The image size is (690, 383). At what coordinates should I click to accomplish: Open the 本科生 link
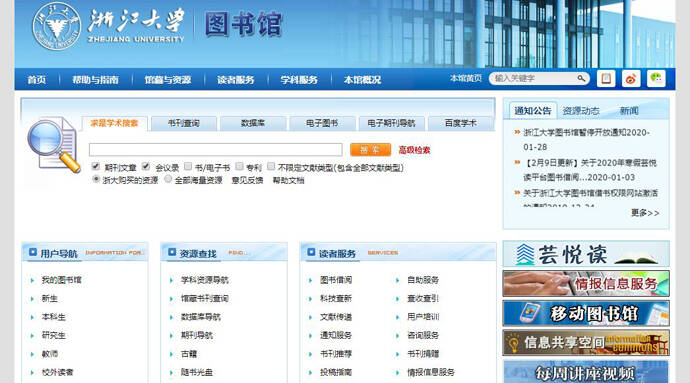53,317
